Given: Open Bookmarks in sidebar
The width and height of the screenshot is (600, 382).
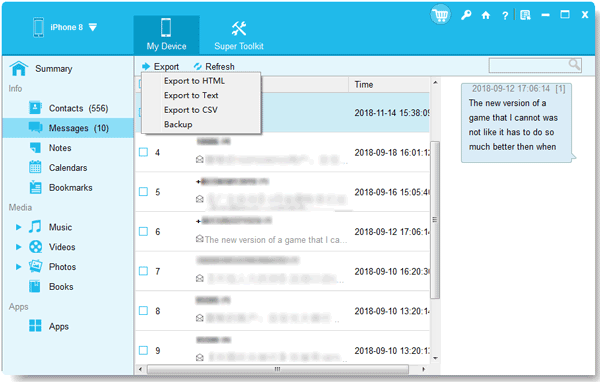Looking at the screenshot, I should coord(71,188).
